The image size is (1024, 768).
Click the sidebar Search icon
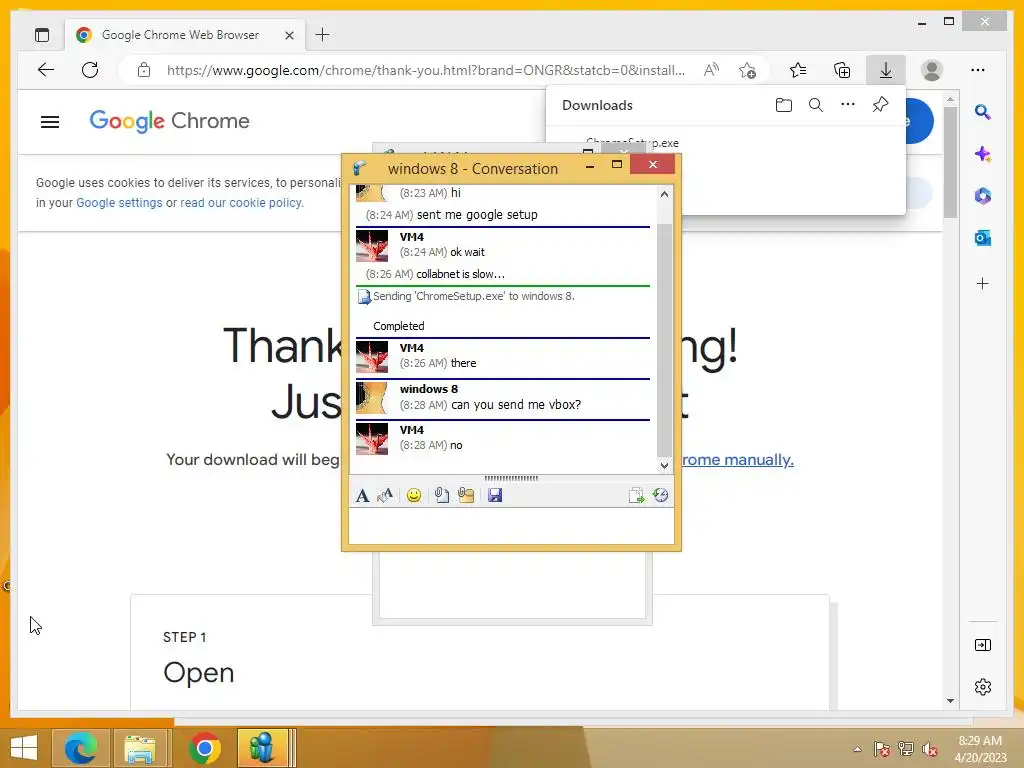(x=982, y=112)
